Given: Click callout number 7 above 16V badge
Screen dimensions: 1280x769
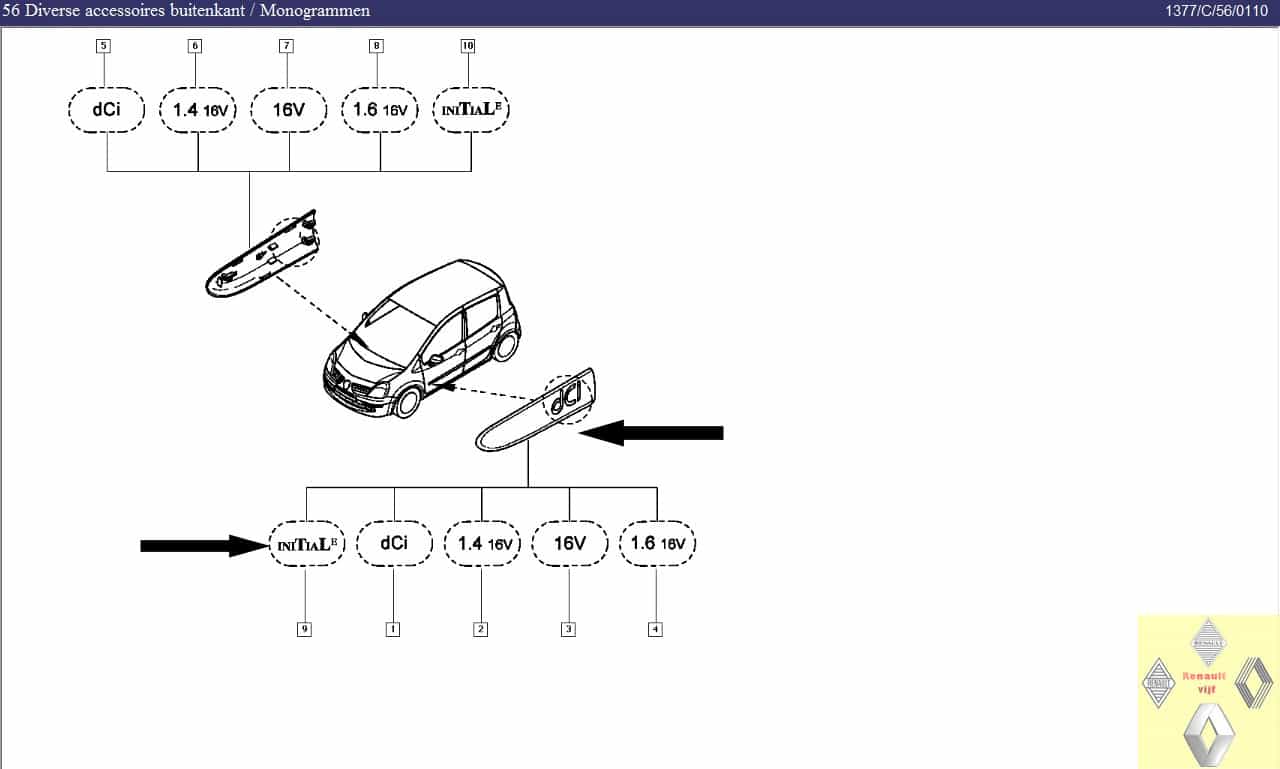Looking at the screenshot, I should pos(287,45).
